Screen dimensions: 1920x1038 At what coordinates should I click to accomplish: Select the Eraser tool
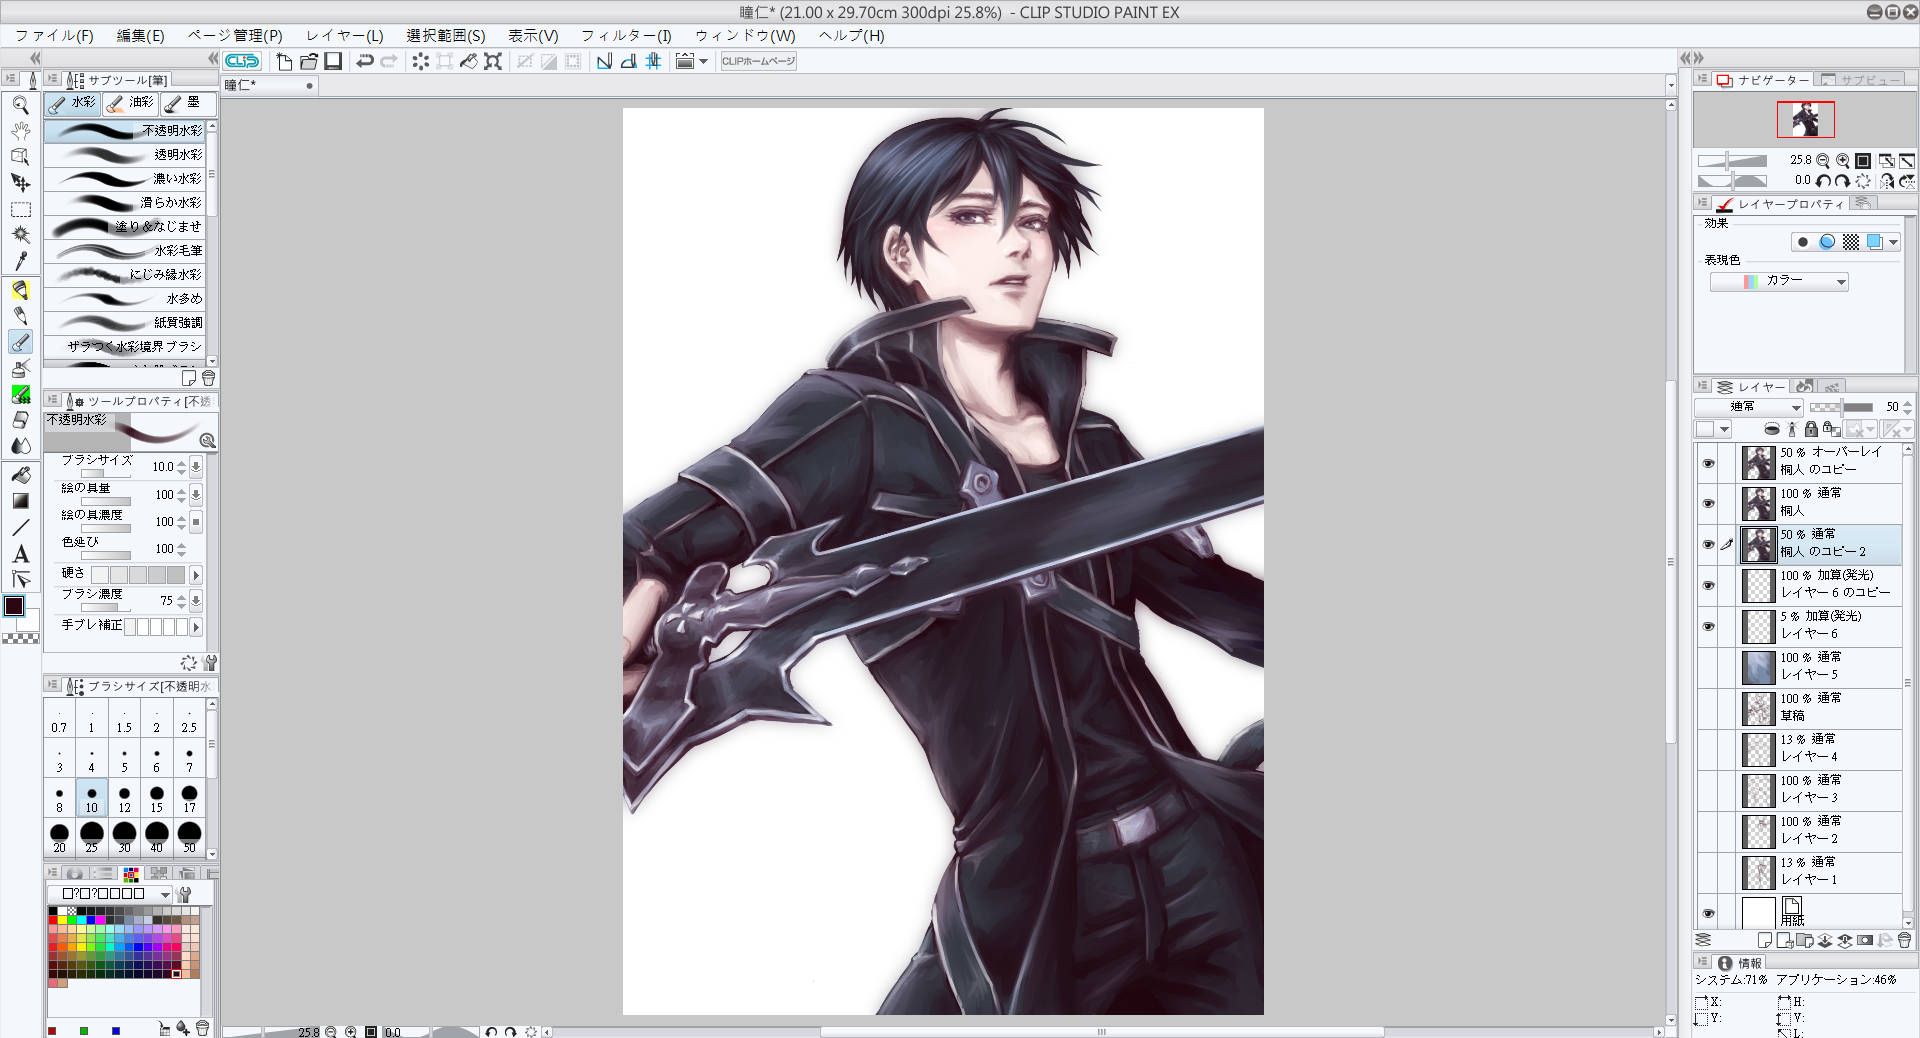tap(20, 420)
